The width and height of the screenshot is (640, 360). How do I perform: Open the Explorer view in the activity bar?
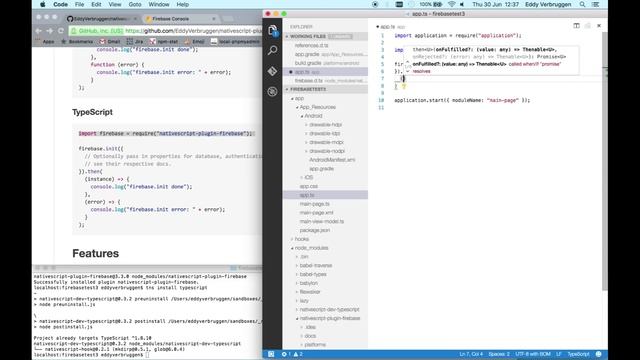point(273,30)
